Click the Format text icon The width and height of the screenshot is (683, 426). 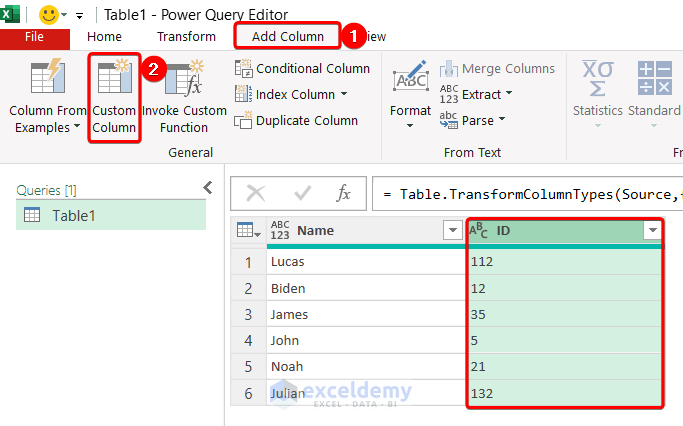pyautogui.click(x=410, y=80)
